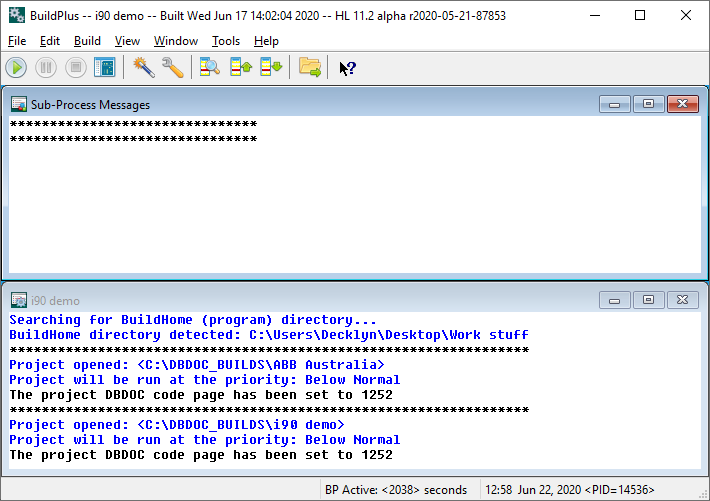Open the File menu
Screen dimensions: 710x501
[x=18, y=41]
